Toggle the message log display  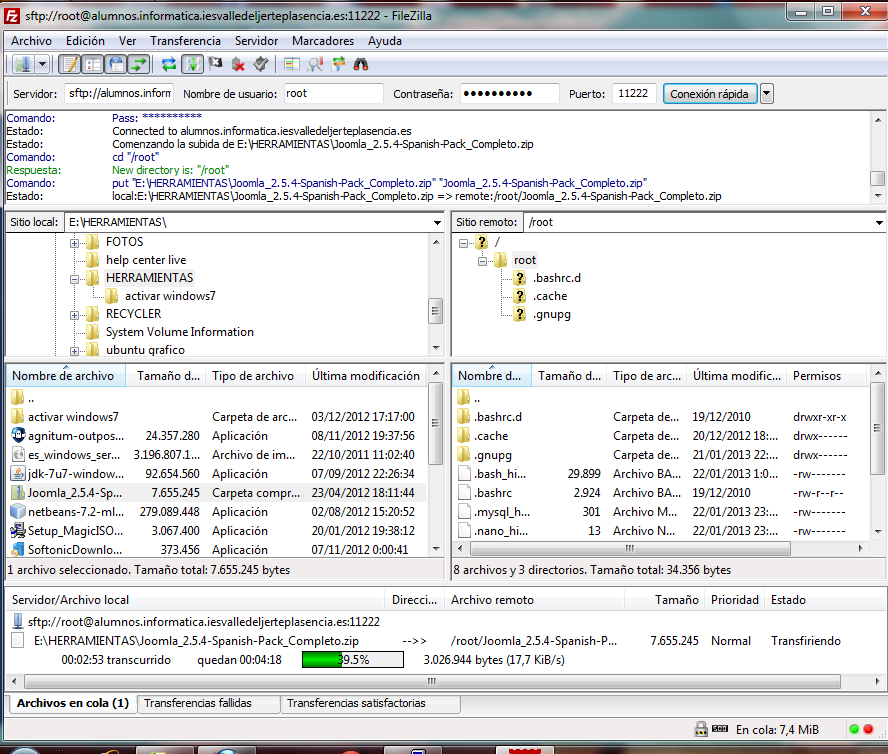tap(69, 64)
